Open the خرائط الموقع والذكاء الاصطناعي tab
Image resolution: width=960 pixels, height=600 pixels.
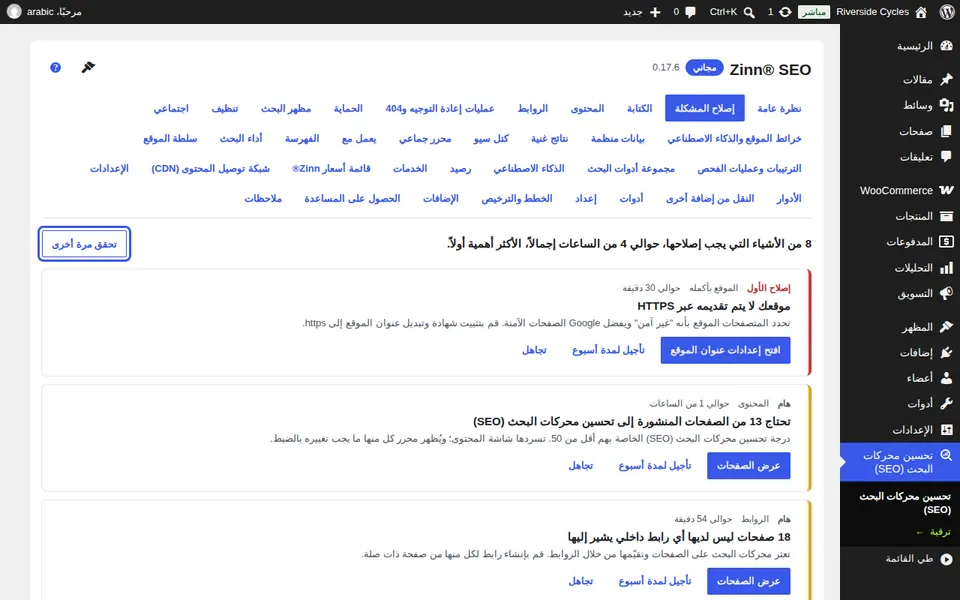(x=734, y=138)
